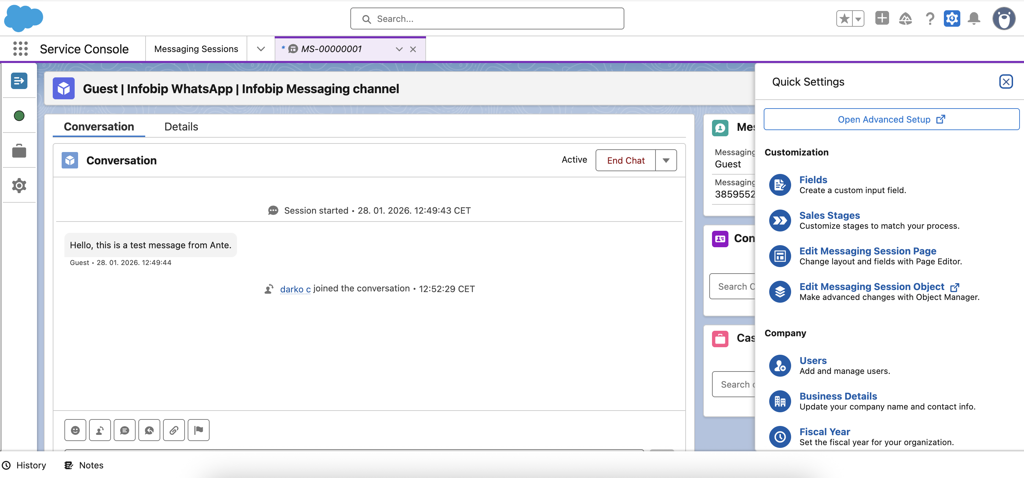This screenshot has height=478, width=1024.
Task: Click the raise flag icon
Action: click(199, 430)
